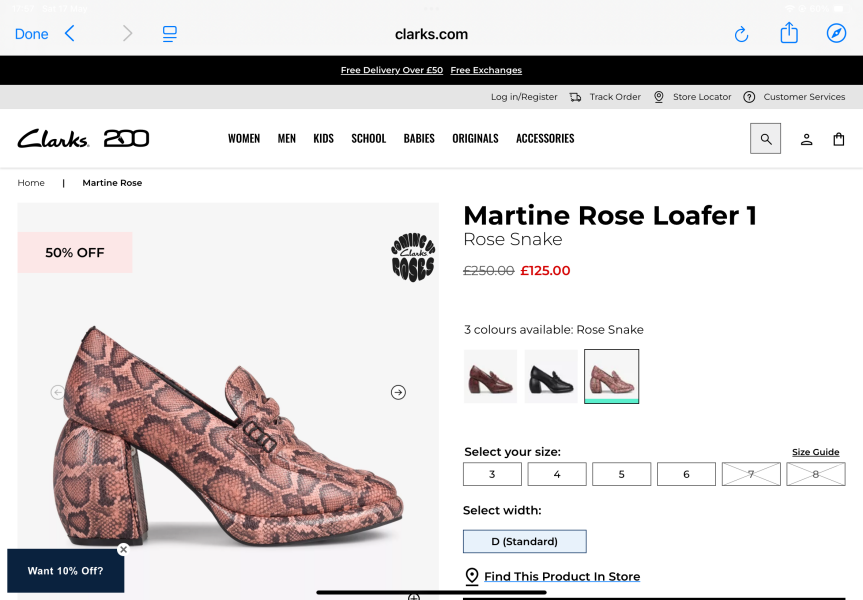Click the Track Order truck icon
This screenshot has width=863, height=600.
[x=576, y=96]
